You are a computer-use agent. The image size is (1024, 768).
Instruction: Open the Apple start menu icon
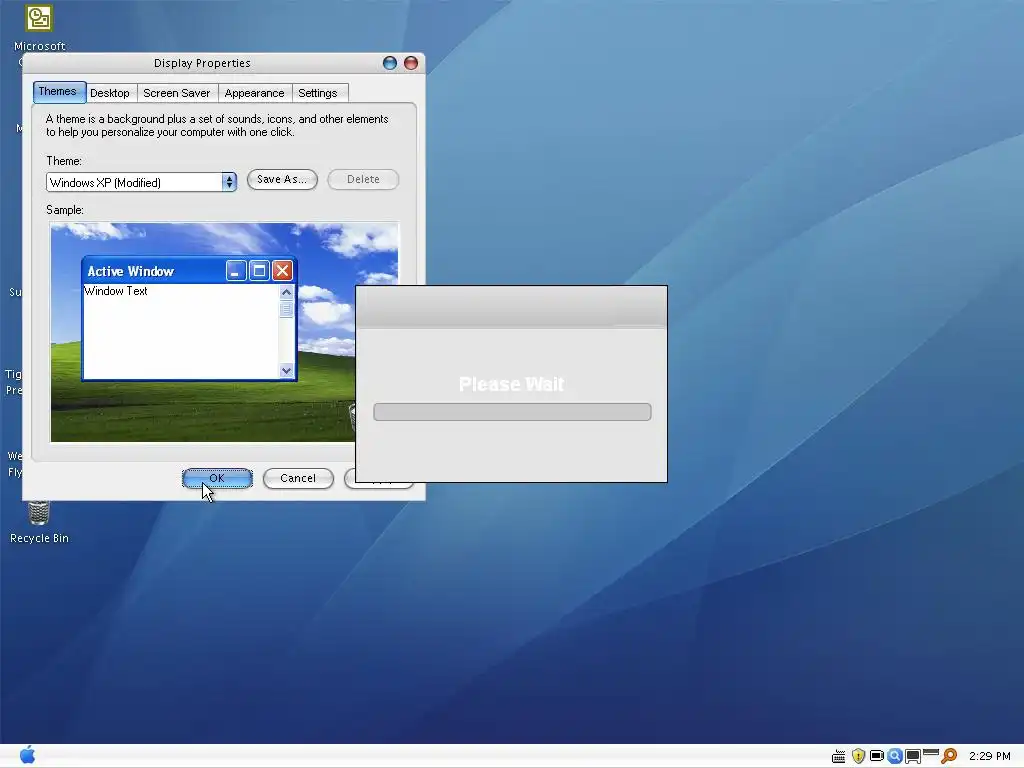(27, 755)
